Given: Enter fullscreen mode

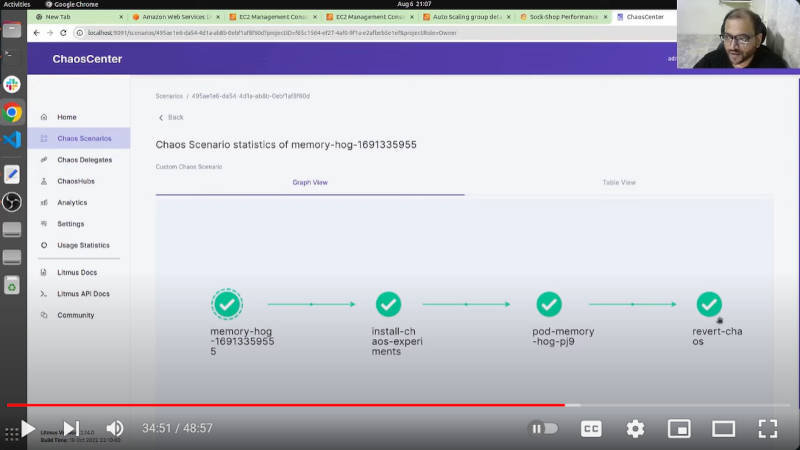Looking at the screenshot, I should (768, 429).
